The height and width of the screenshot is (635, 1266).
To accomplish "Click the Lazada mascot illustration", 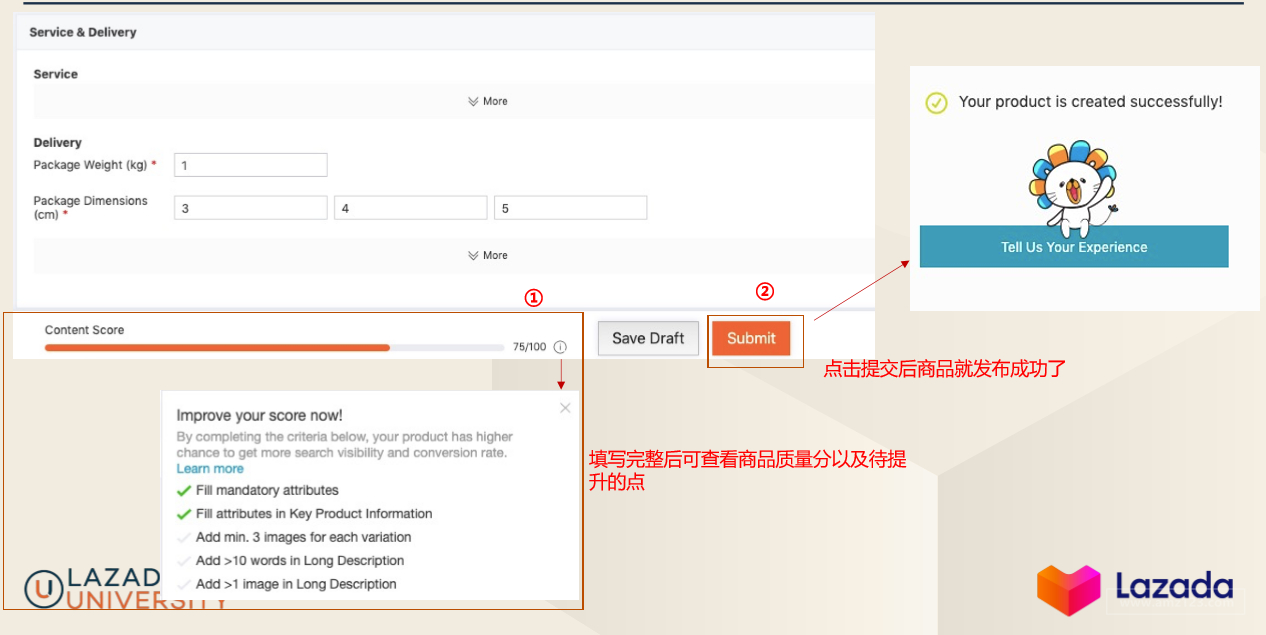I will tap(1073, 188).
